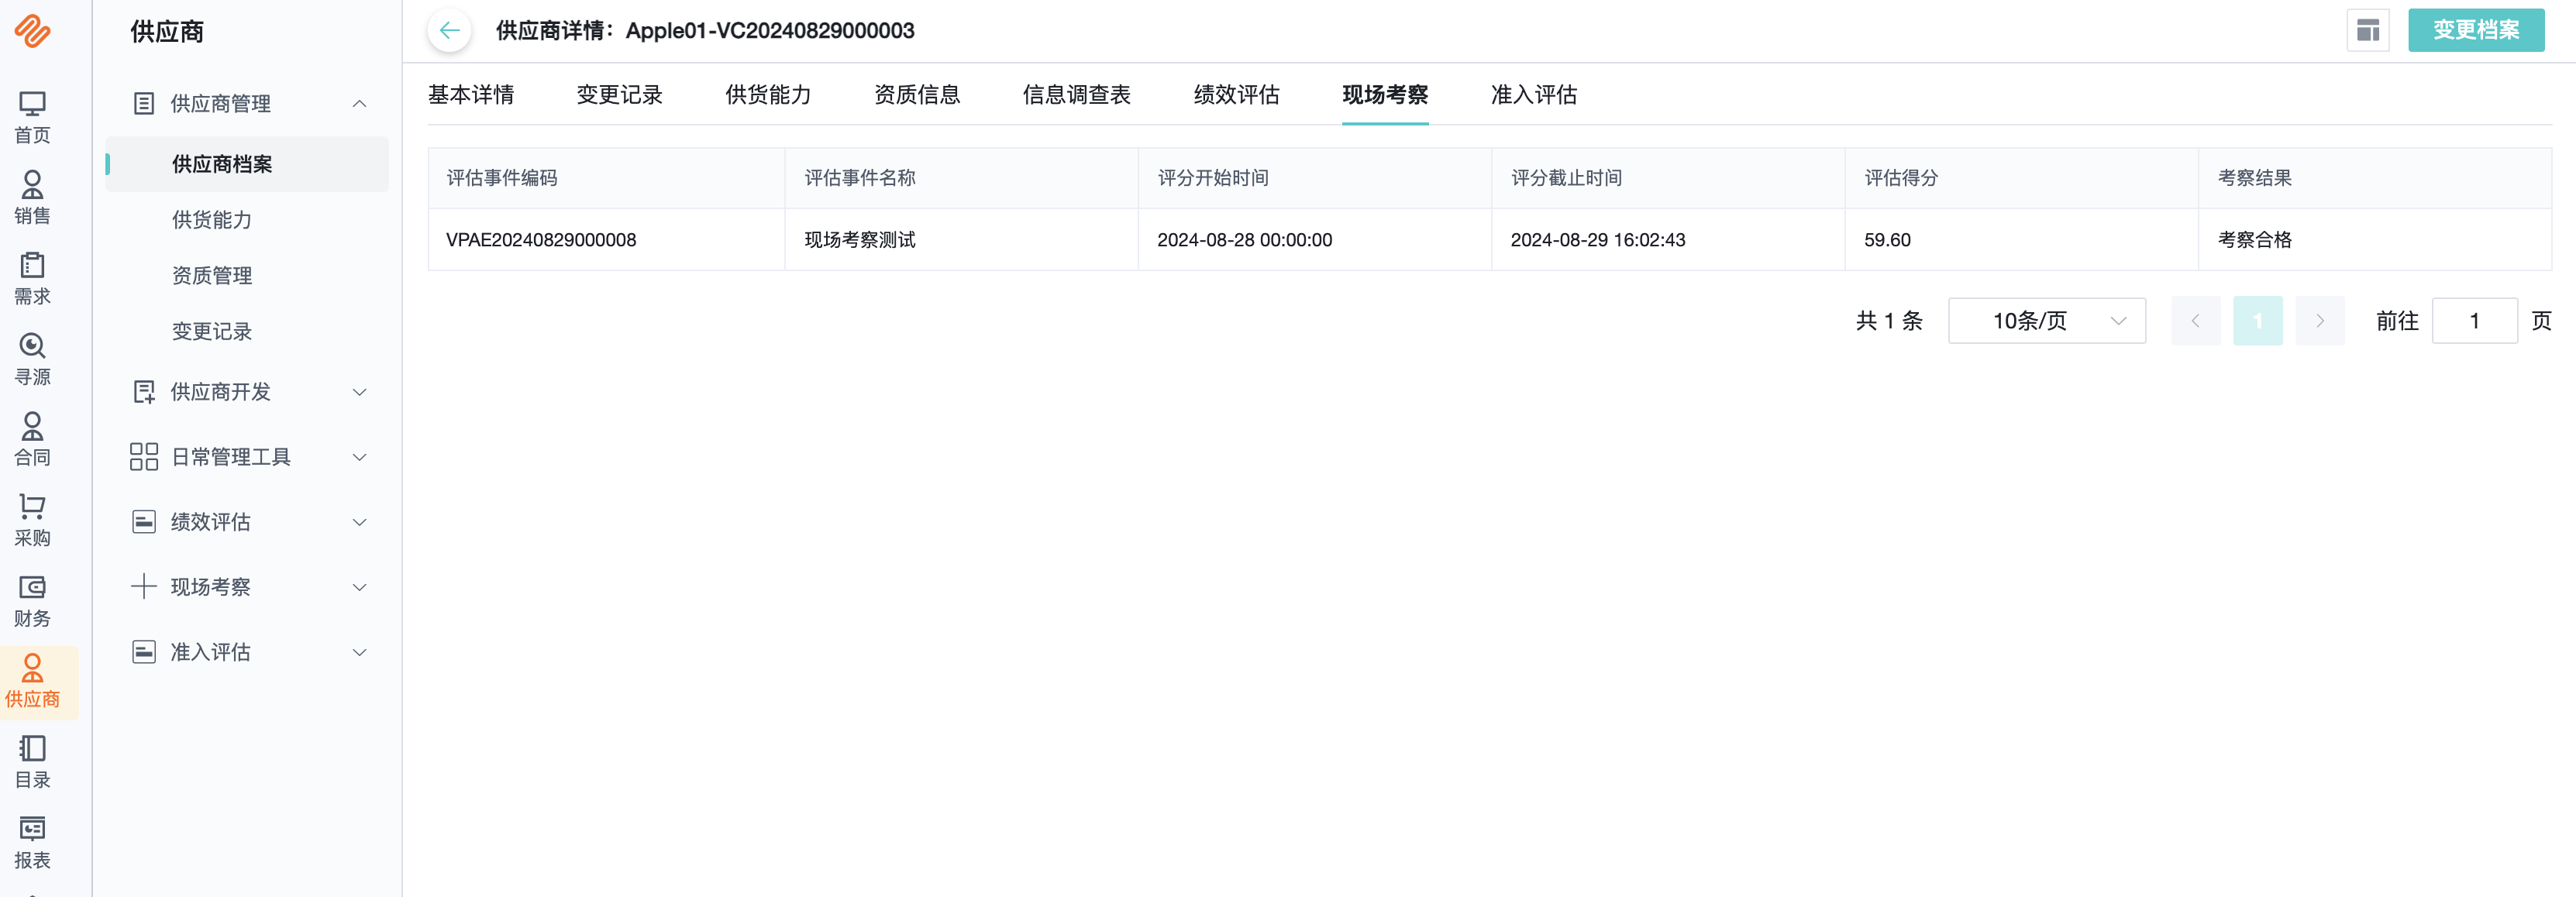Click the layout toggle icon near 变更档案

[x=2367, y=30]
